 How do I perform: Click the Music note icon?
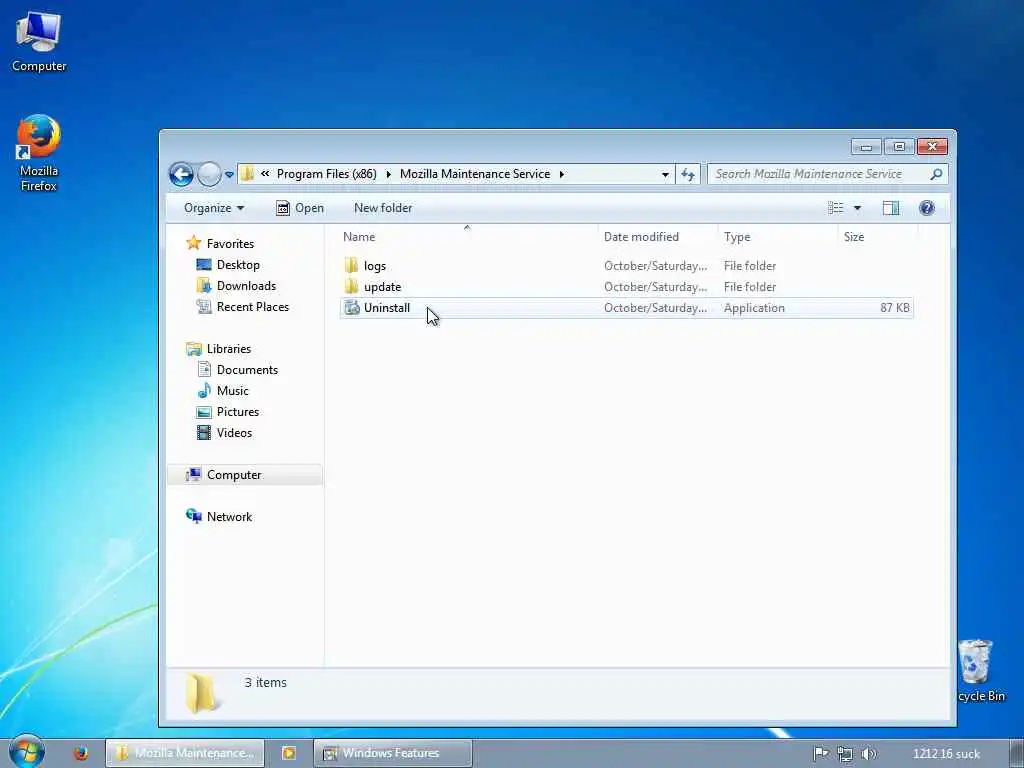click(204, 391)
